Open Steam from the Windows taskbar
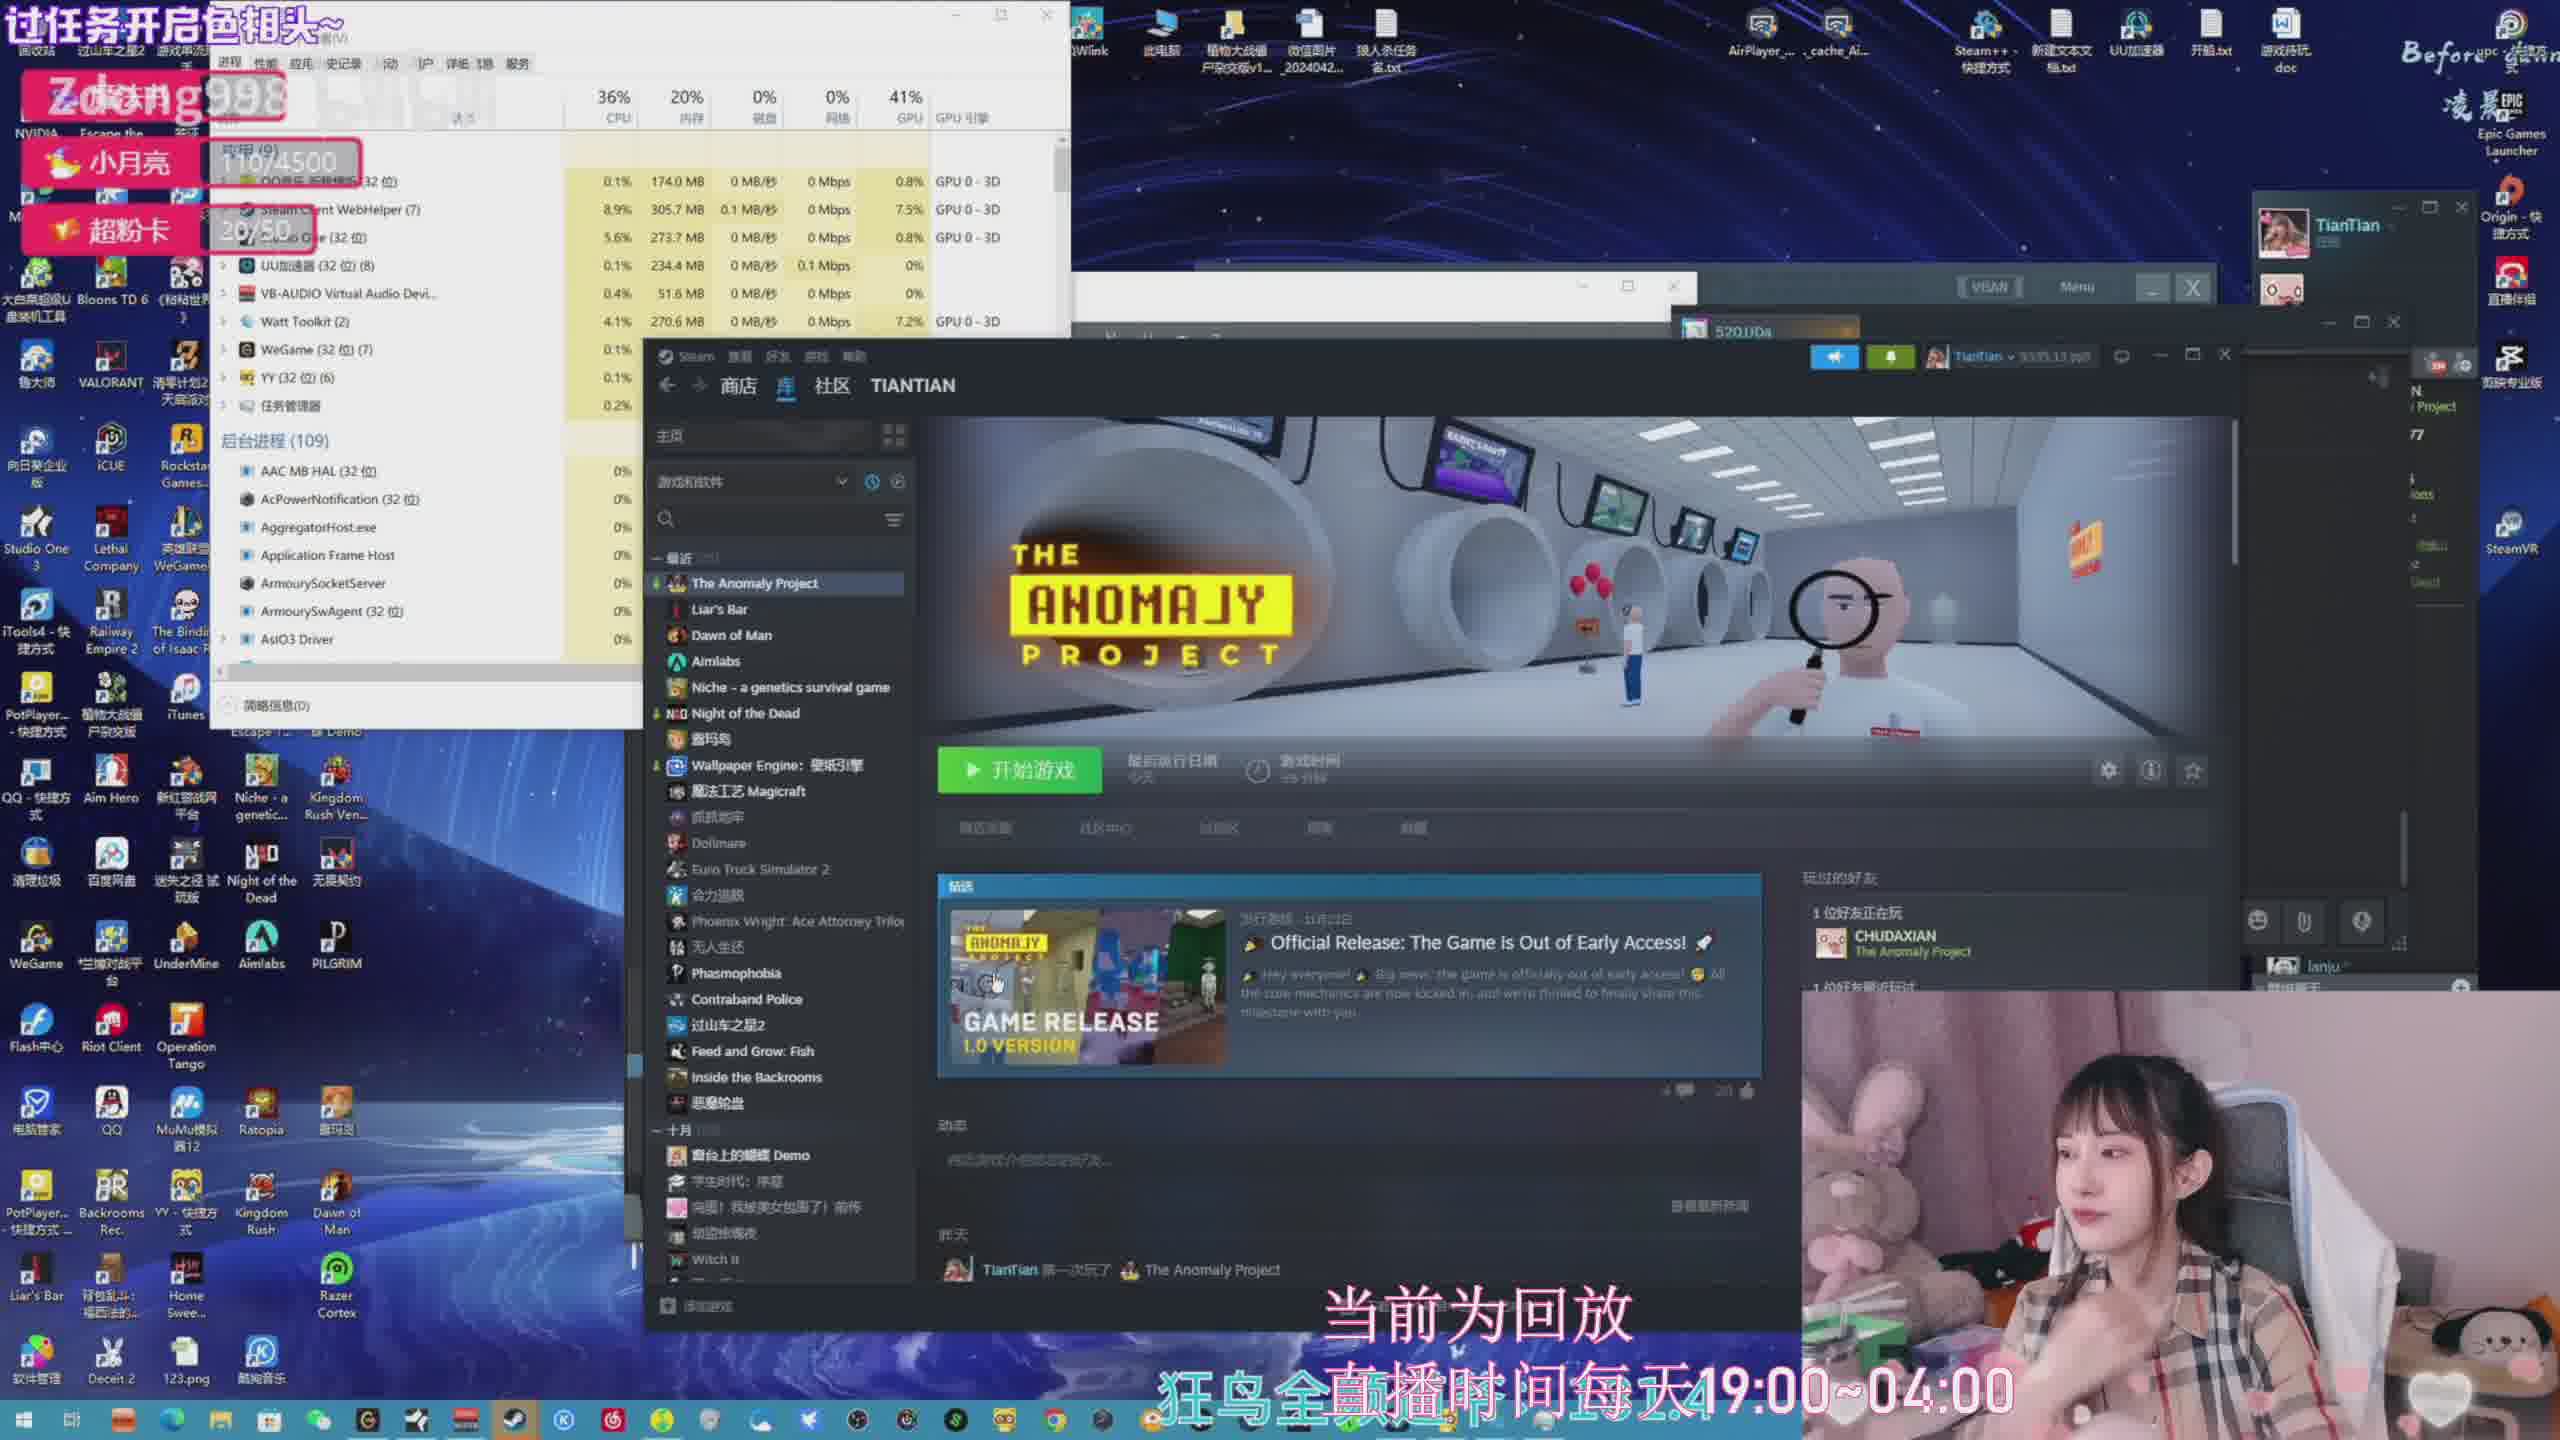 tap(514, 1419)
